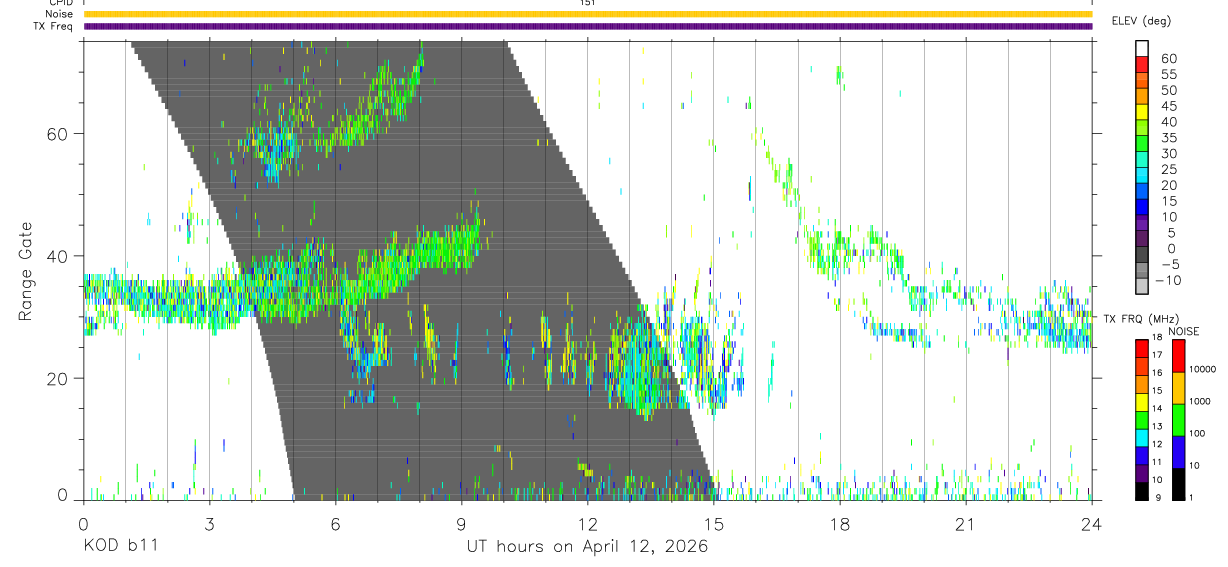The height and width of the screenshot is (567, 1228).
Task: Click elevation legend value '30'
Action: pos(1168,153)
